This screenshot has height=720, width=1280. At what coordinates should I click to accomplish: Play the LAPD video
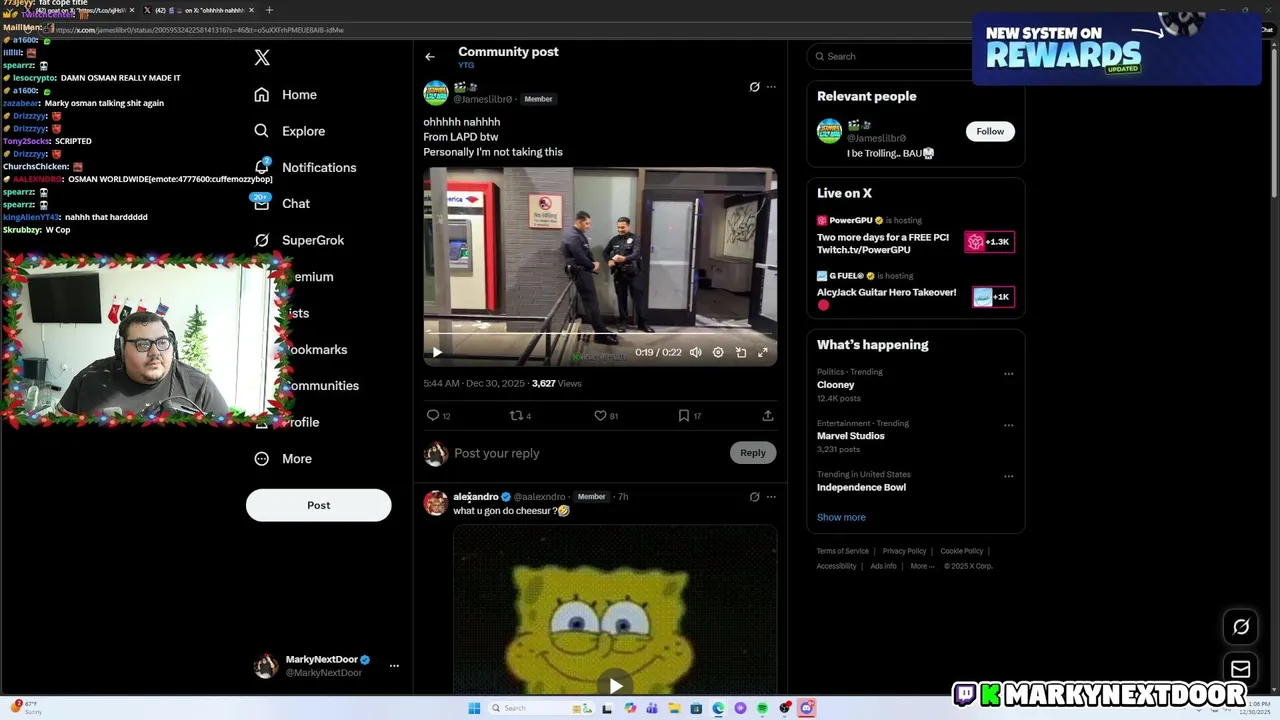437,352
